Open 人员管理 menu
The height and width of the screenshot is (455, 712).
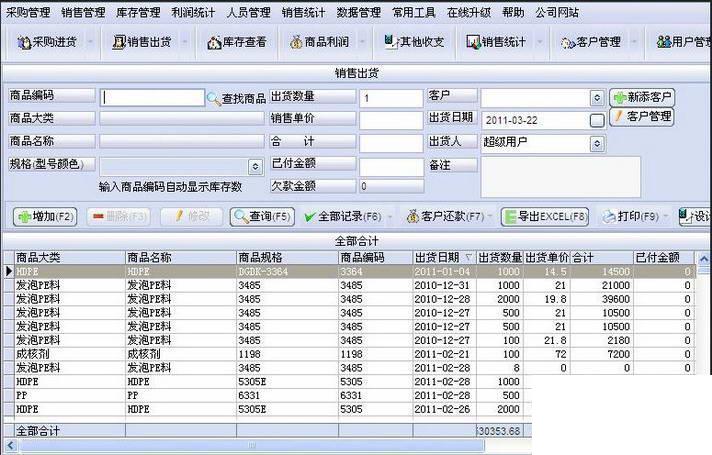tap(248, 12)
